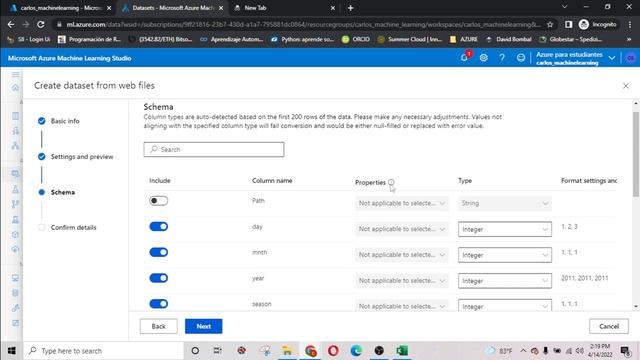Switch to Datasets Azure Machine Learning tab
Viewport: 640px width, 360px height.
pyautogui.click(x=173, y=8)
